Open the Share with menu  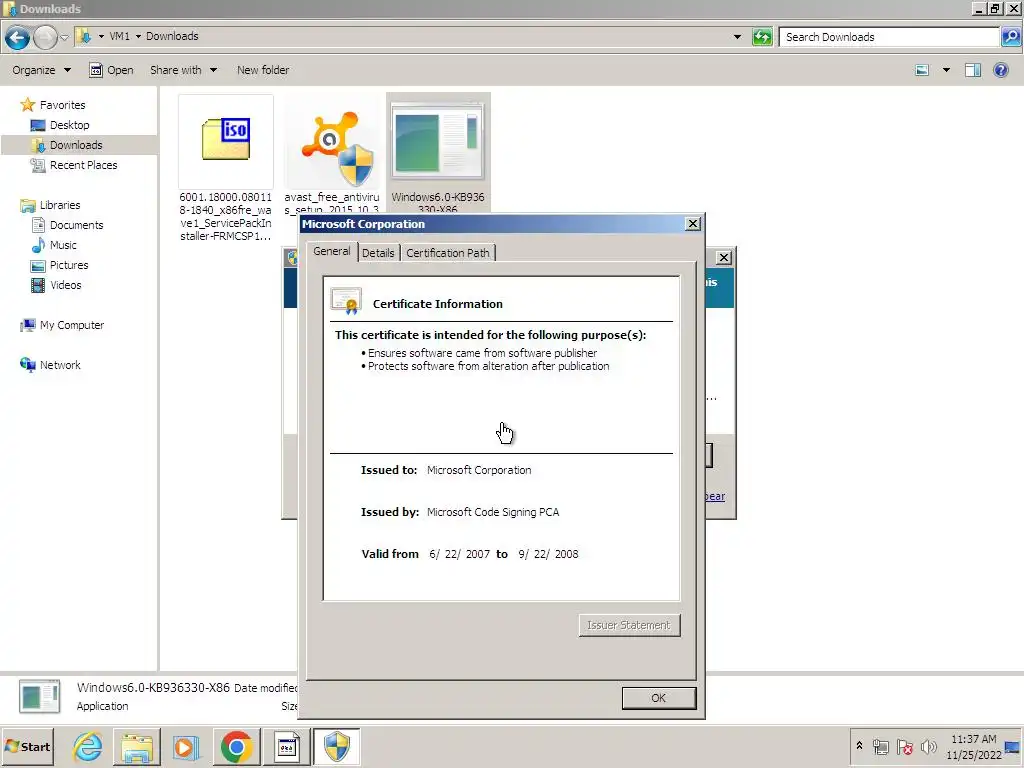(x=184, y=70)
